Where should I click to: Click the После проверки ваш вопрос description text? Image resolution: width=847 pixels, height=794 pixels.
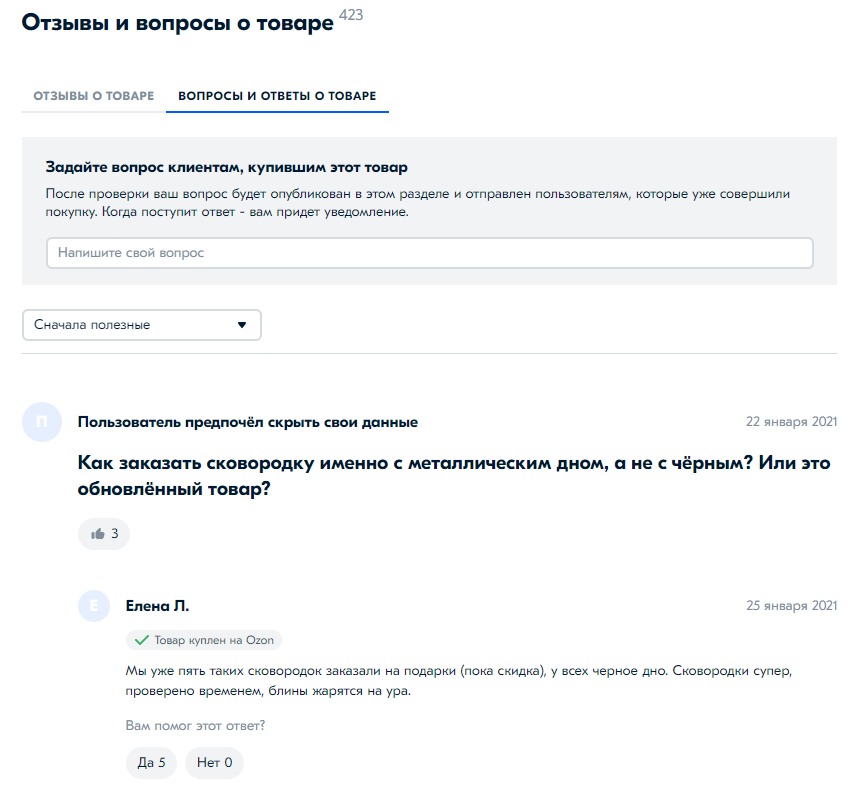click(x=418, y=203)
